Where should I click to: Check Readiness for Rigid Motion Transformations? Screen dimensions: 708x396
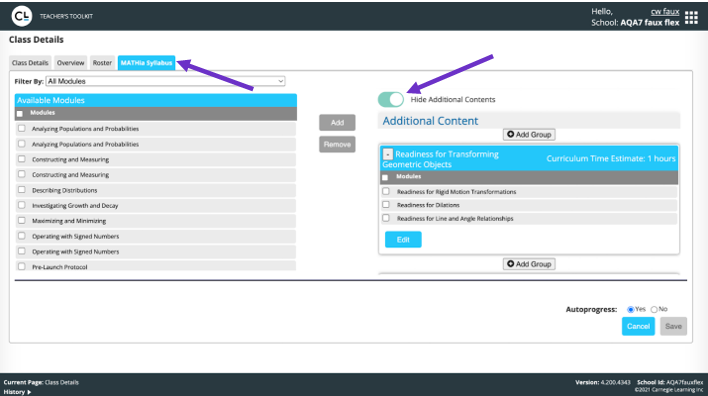(386, 191)
